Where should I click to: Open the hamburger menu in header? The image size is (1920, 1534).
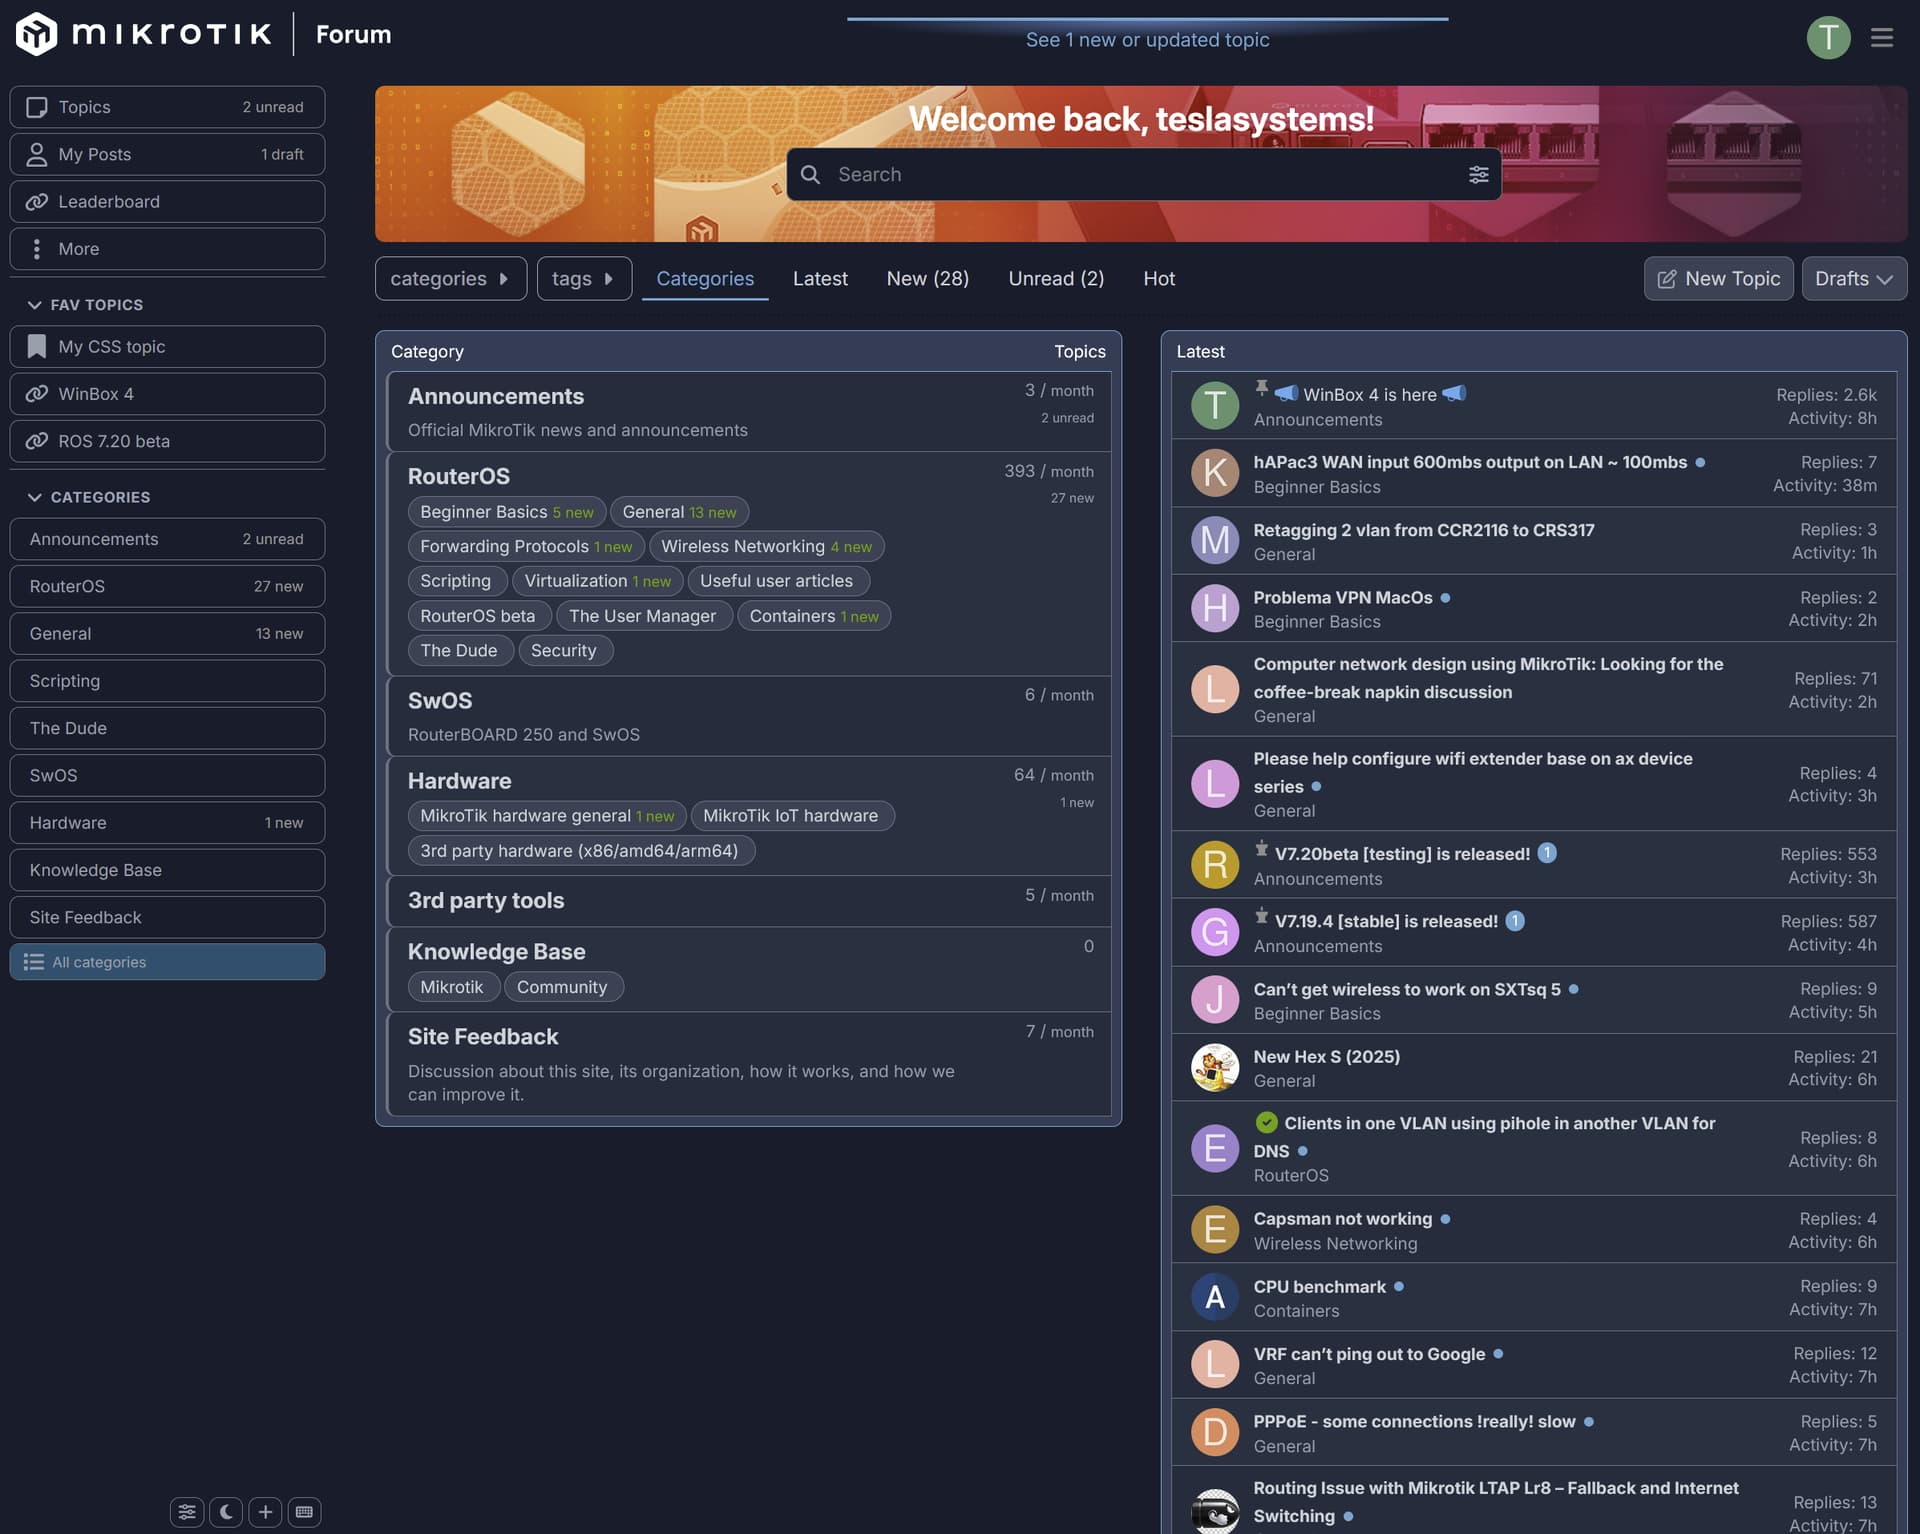pyautogui.click(x=1882, y=37)
